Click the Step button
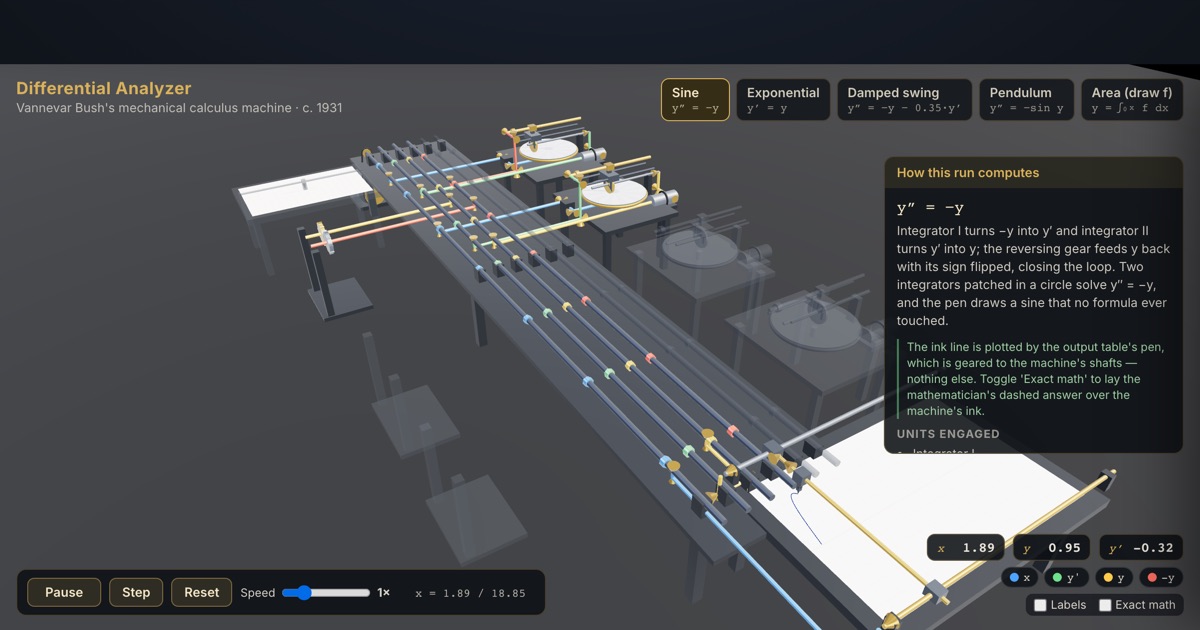1200x630 pixels. click(136, 592)
